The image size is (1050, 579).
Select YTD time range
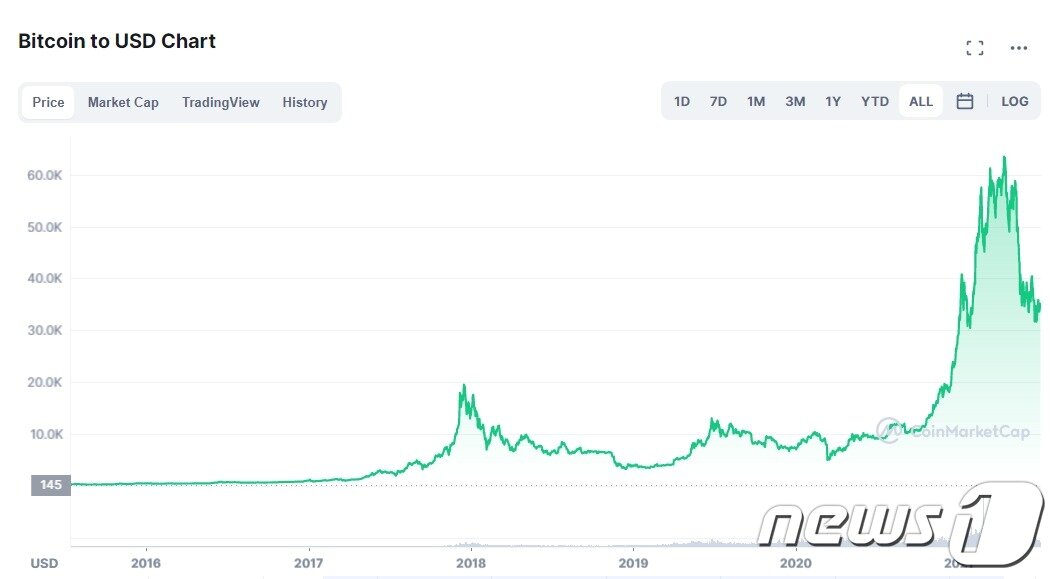[x=875, y=101]
